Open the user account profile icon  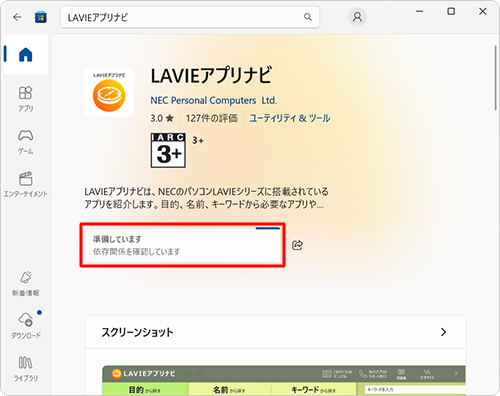[x=357, y=17]
